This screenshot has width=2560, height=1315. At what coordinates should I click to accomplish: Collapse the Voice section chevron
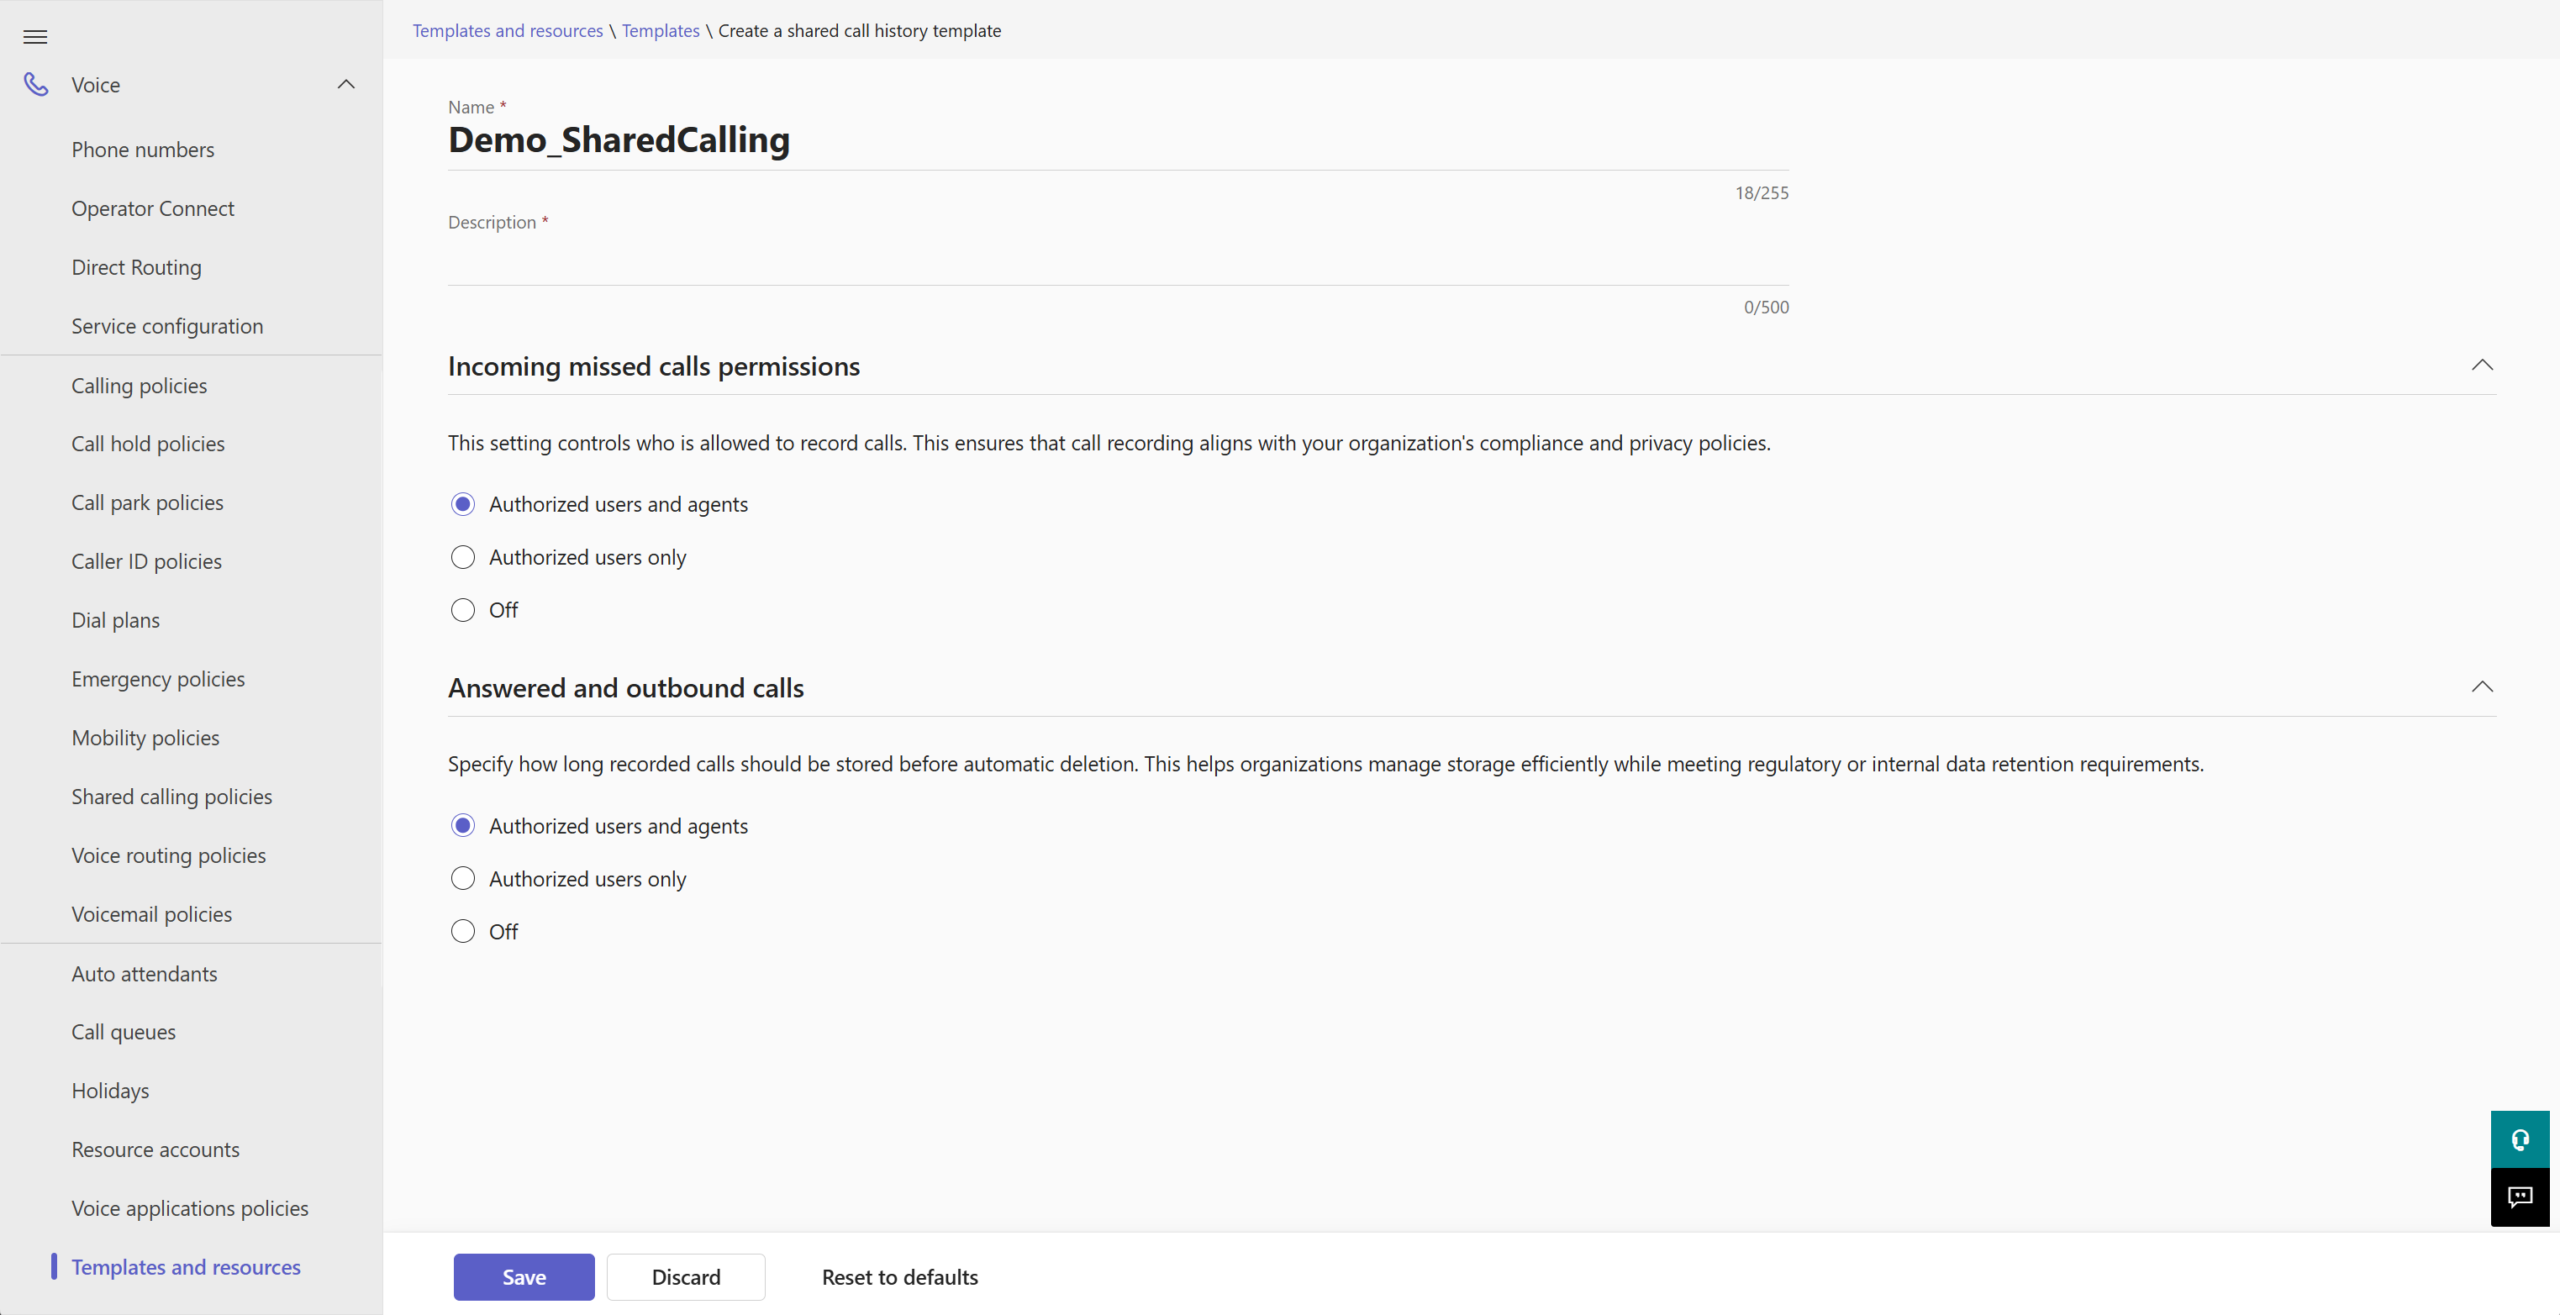tap(346, 85)
